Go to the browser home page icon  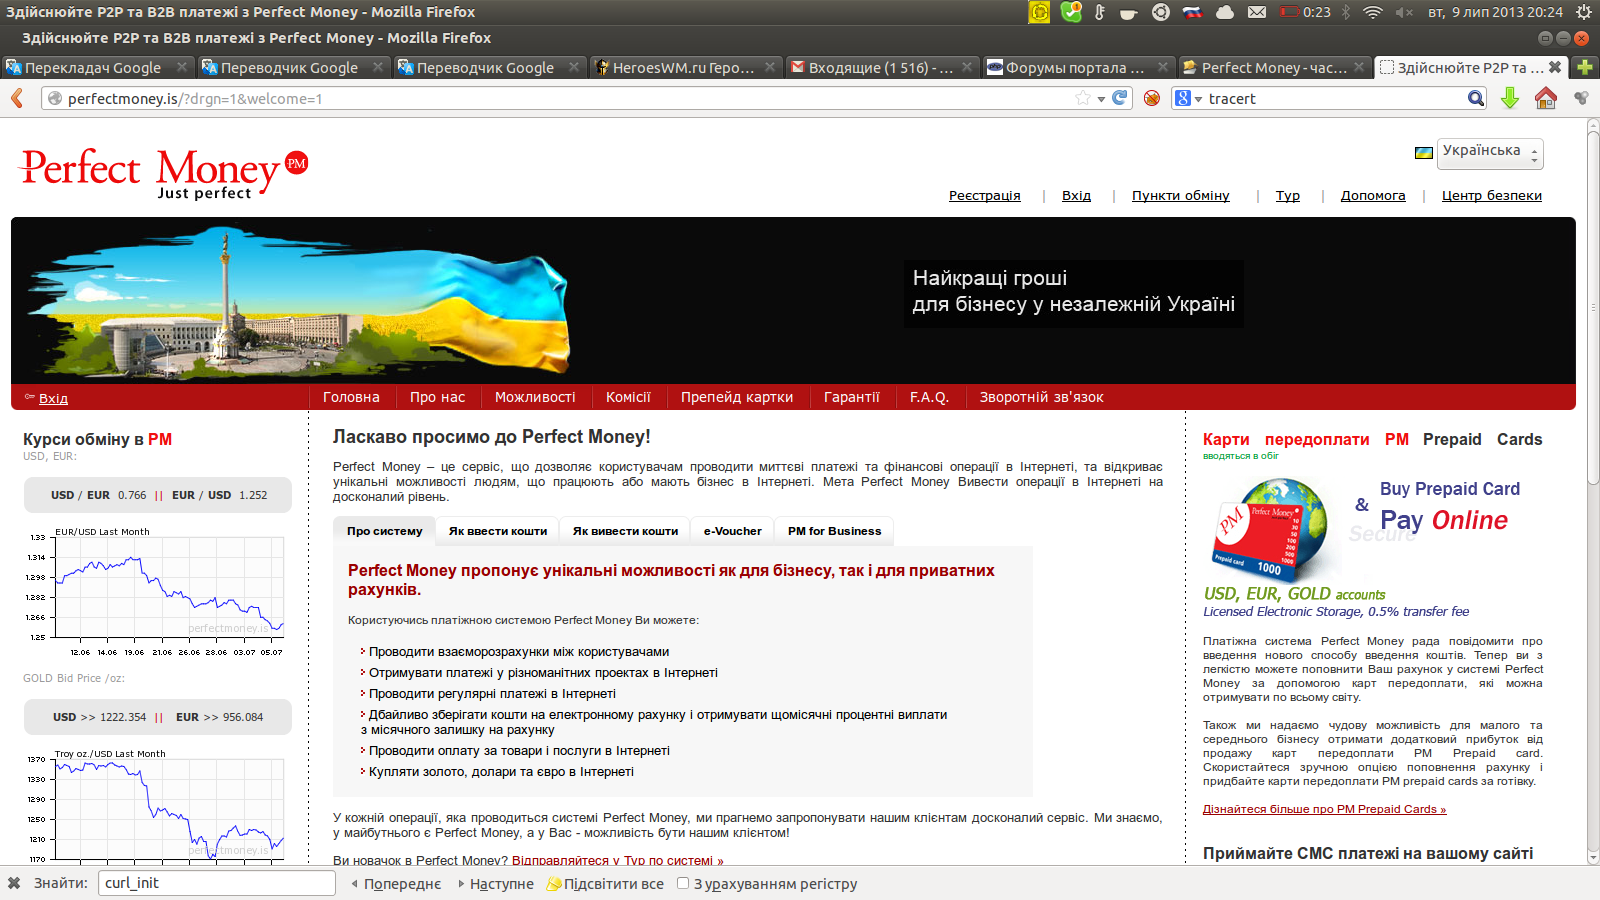[1545, 98]
